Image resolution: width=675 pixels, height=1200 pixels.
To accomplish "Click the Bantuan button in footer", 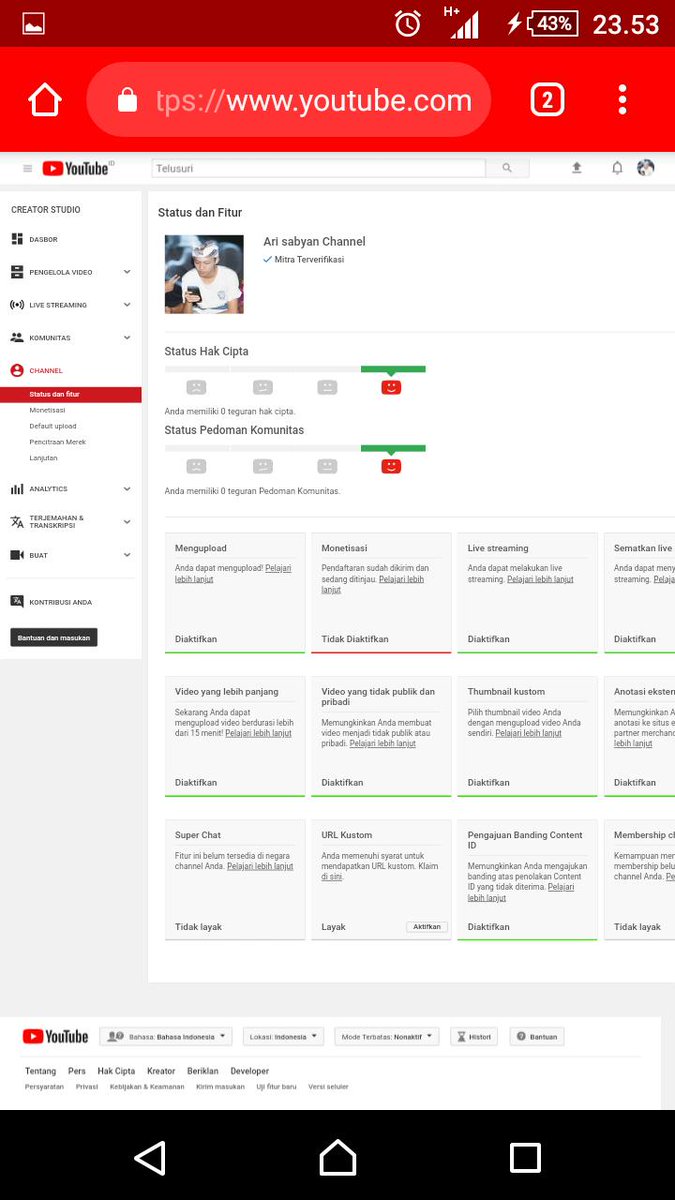I will [x=537, y=1037].
